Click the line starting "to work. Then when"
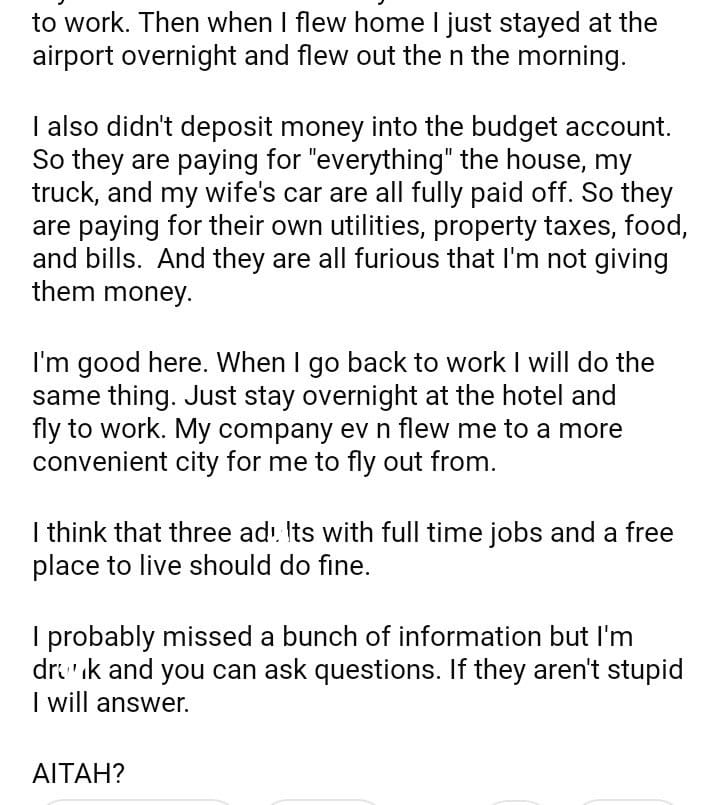The width and height of the screenshot is (720, 805). tap(345, 21)
